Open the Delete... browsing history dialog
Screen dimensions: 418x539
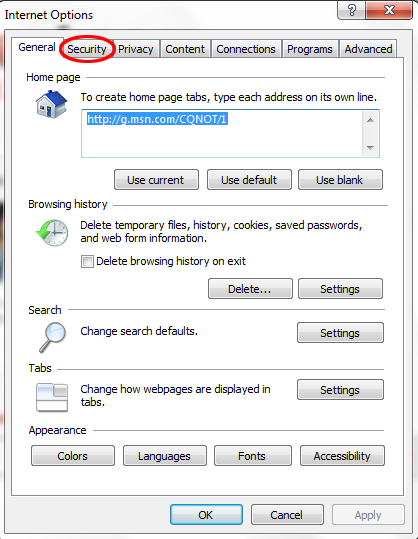(250, 289)
